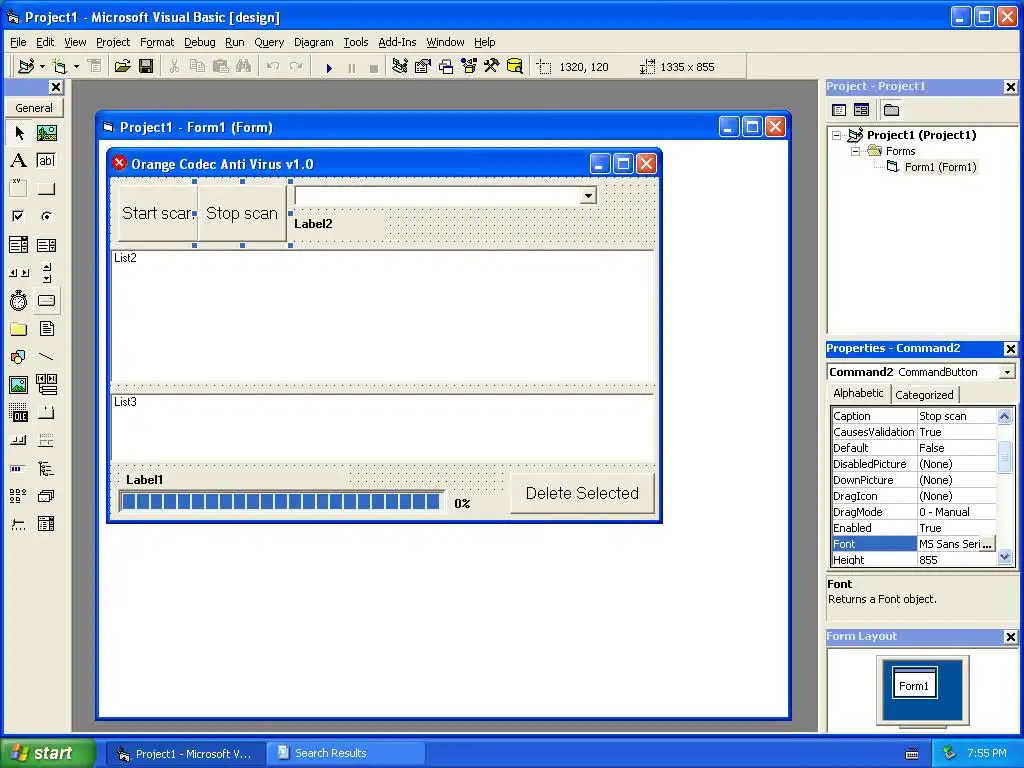Click the Stop scan button on form
Image resolution: width=1024 pixels, height=768 pixels.
pyautogui.click(x=242, y=214)
